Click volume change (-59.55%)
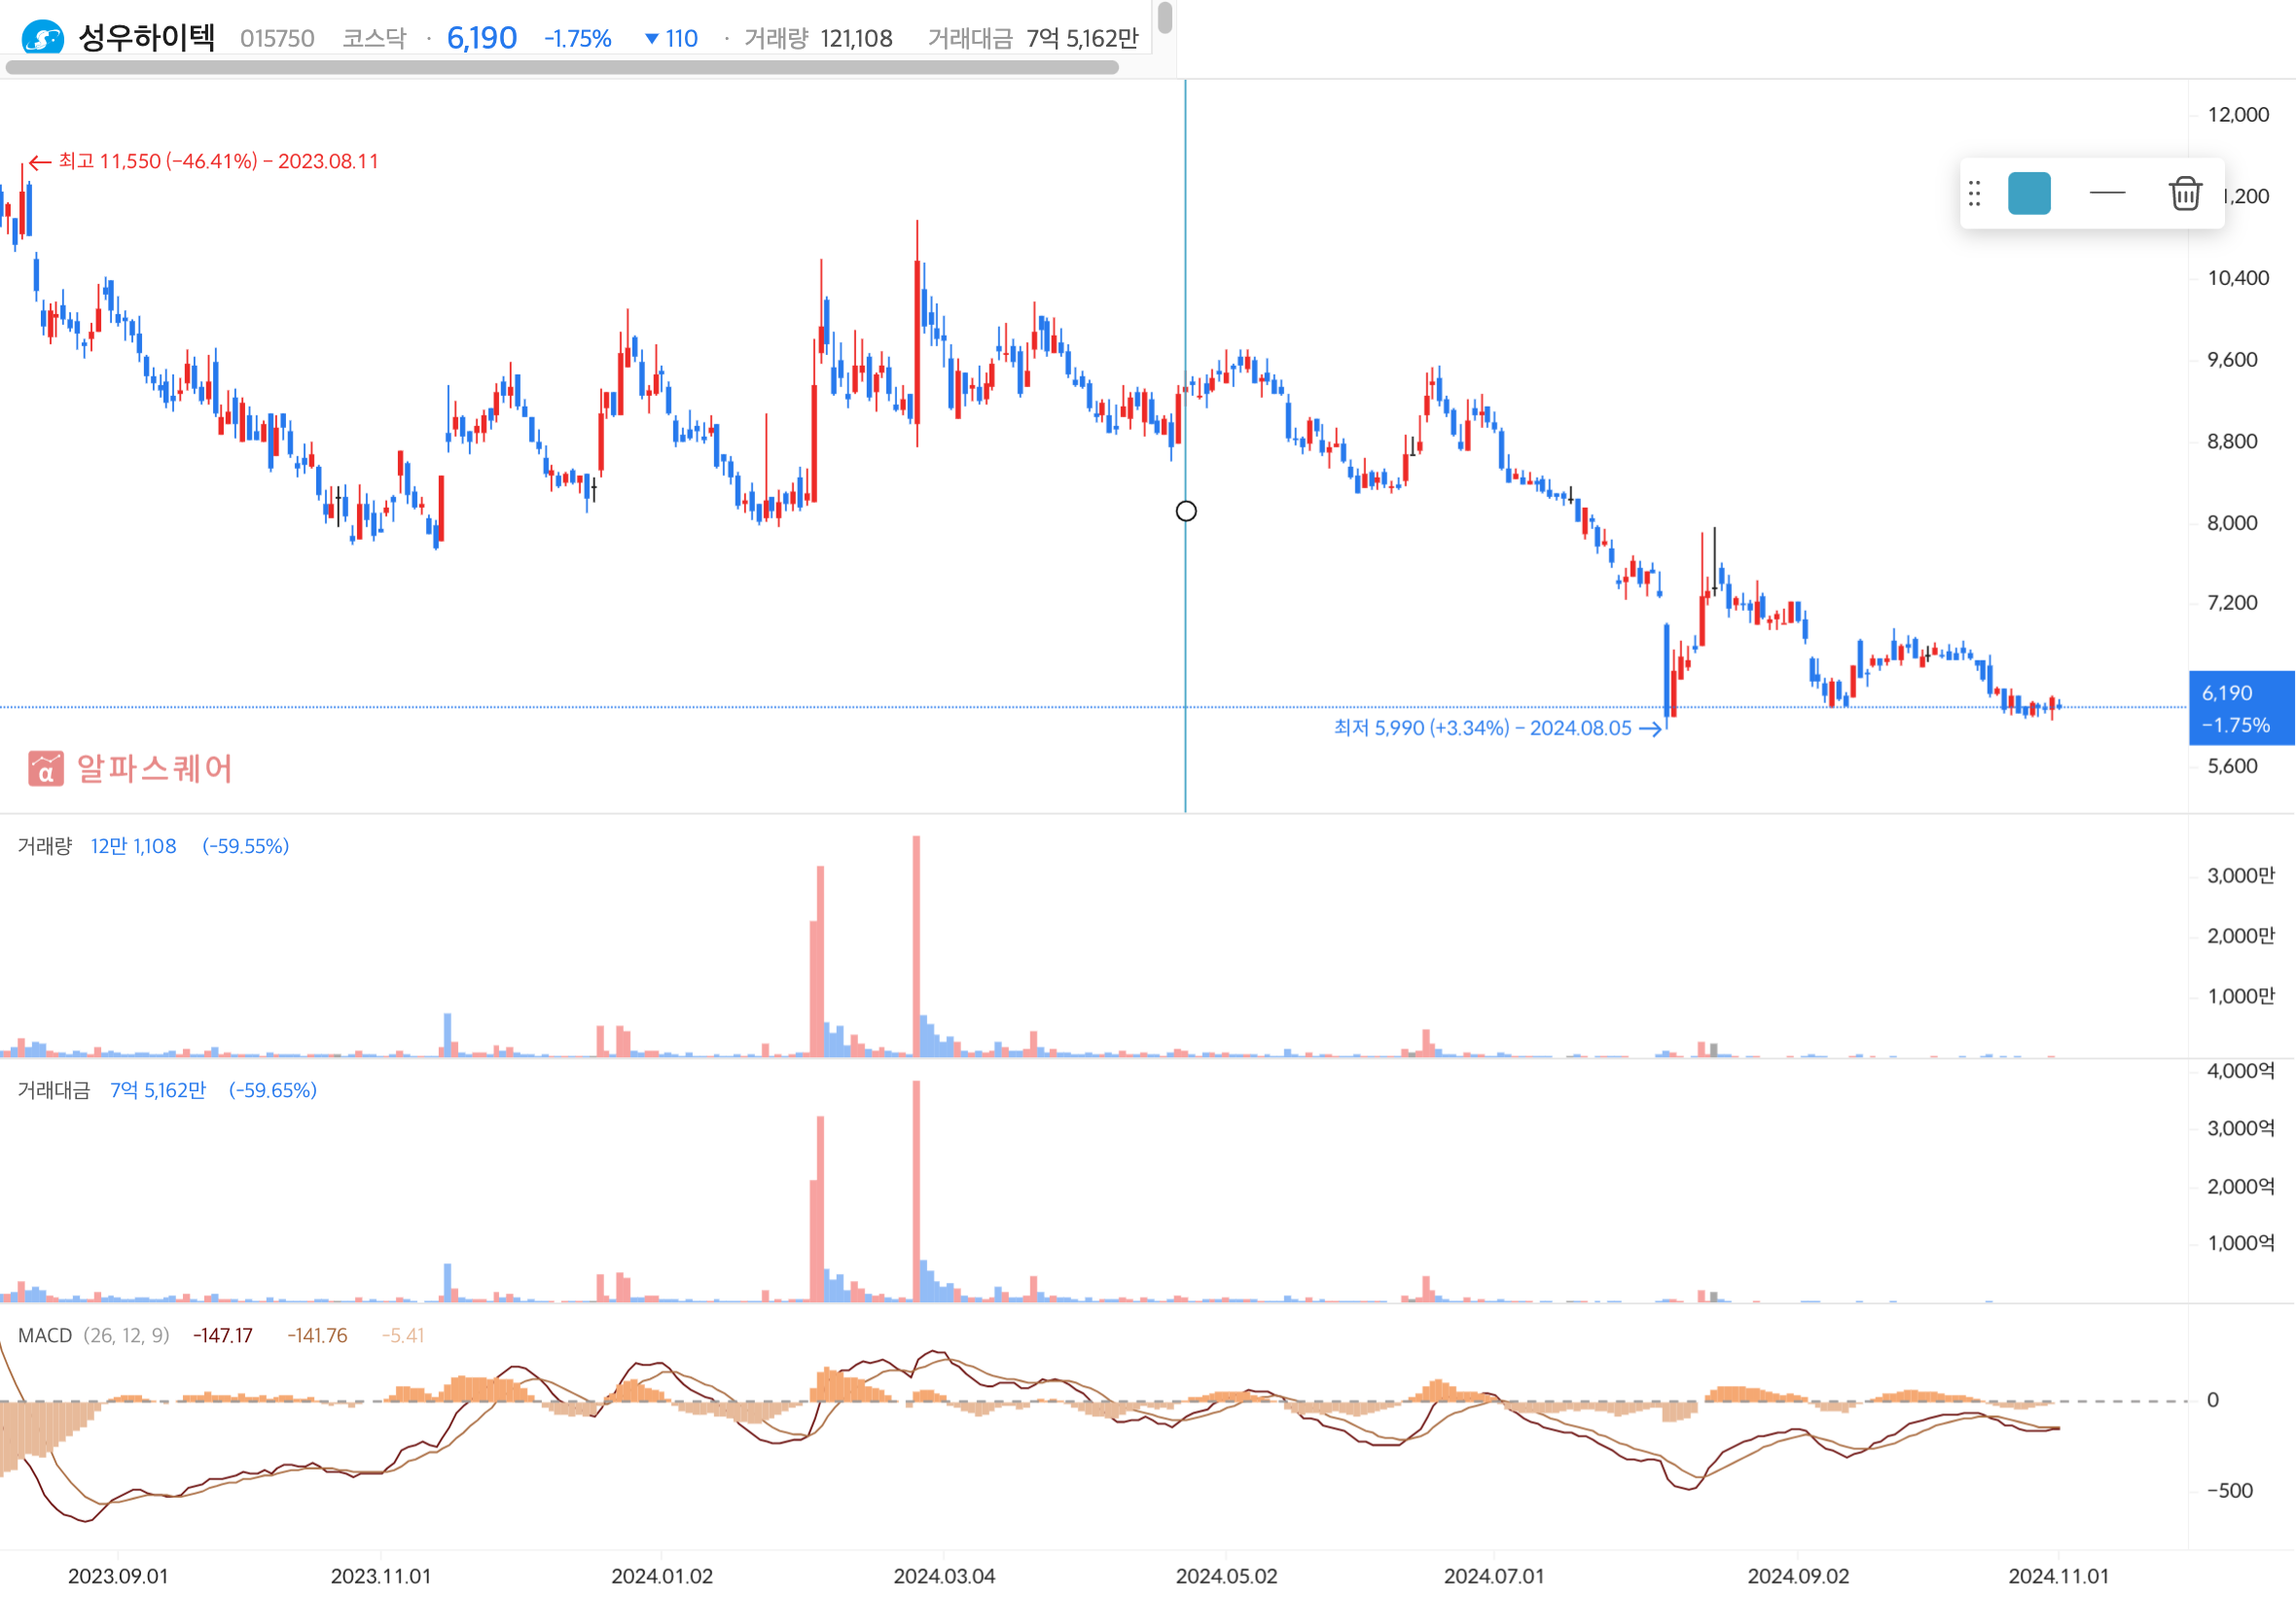 245,846
